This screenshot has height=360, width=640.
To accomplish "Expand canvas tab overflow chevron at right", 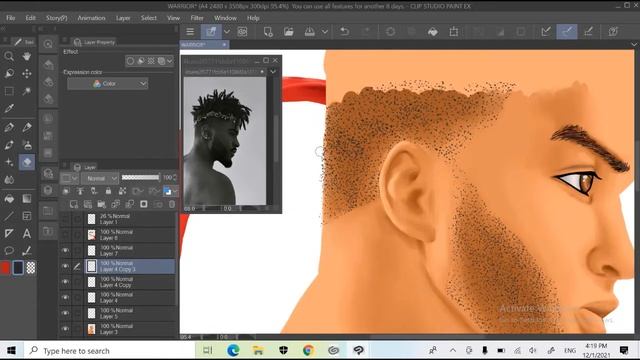I will [634, 44].
